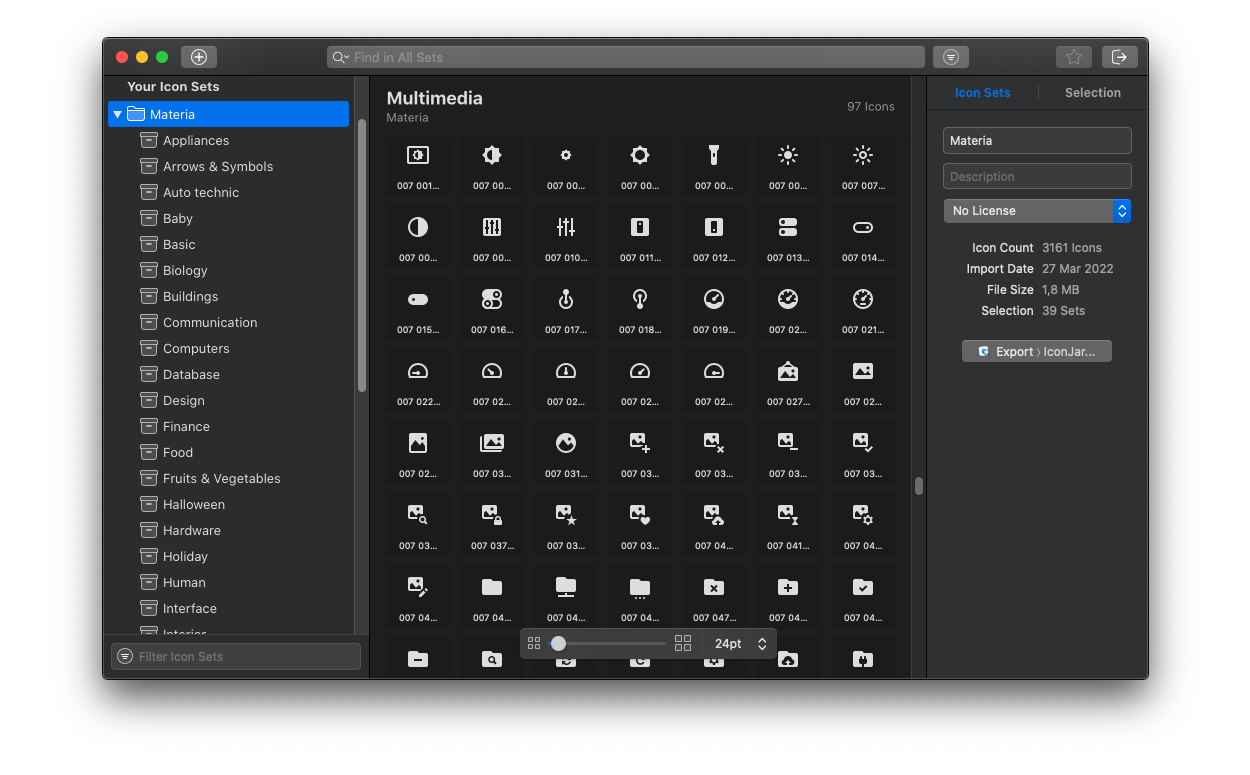Select the flashlight icon in the grid
The height and width of the screenshot is (775, 1250).
pyautogui.click(x=714, y=155)
